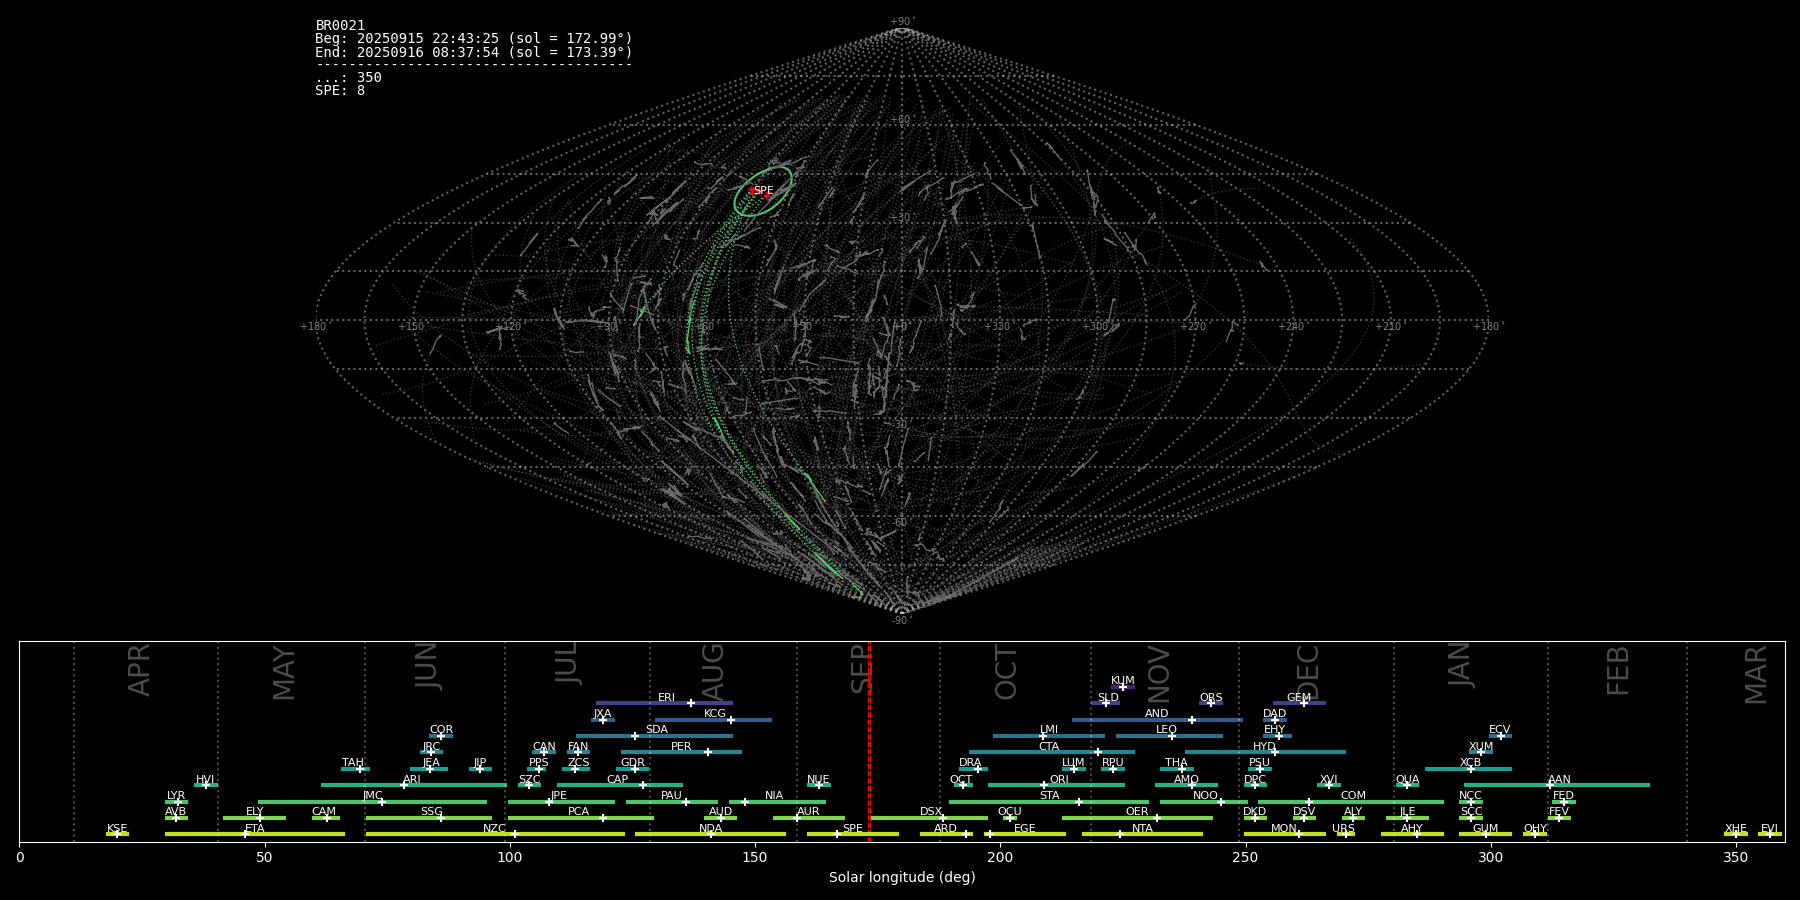Click the Beg: 20250915 22:43:25 line
The width and height of the screenshot is (1800, 900).
click(x=474, y=39)
